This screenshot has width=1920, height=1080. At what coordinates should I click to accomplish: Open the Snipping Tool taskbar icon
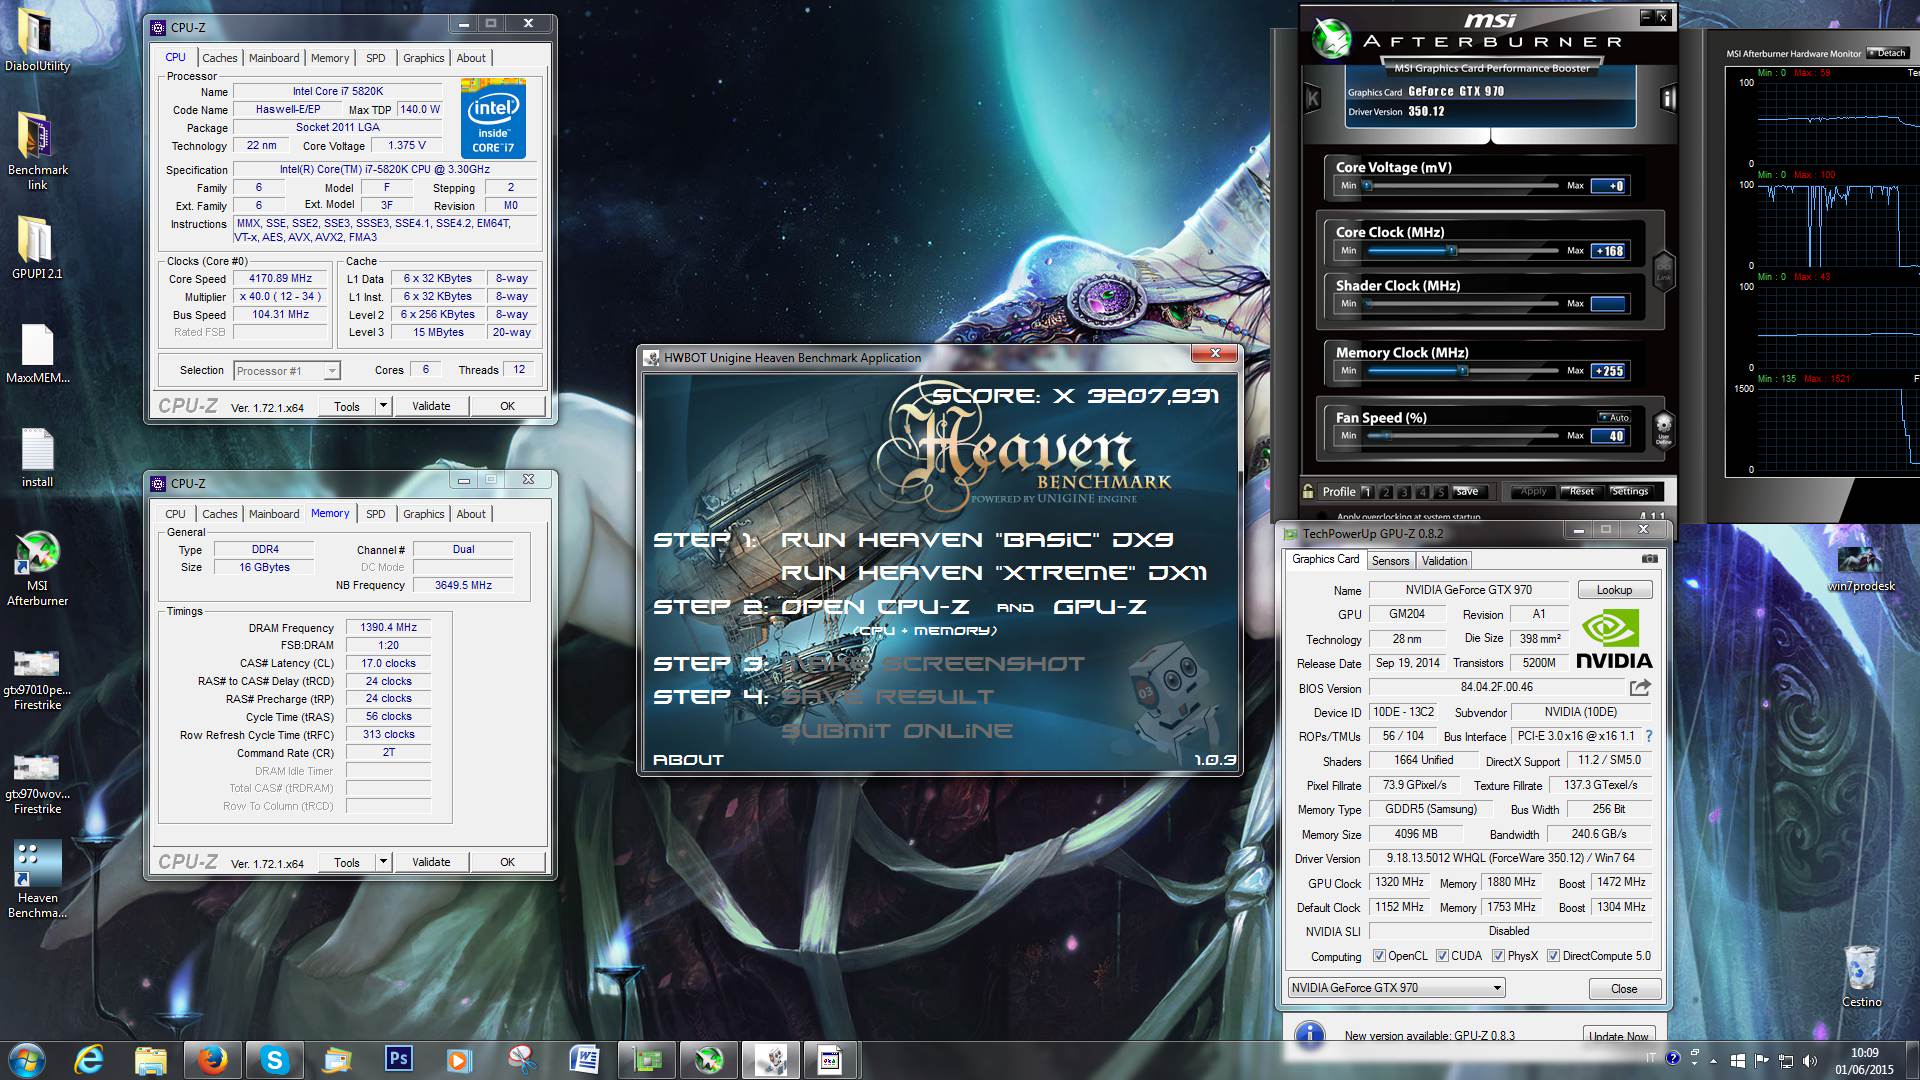522,1060
